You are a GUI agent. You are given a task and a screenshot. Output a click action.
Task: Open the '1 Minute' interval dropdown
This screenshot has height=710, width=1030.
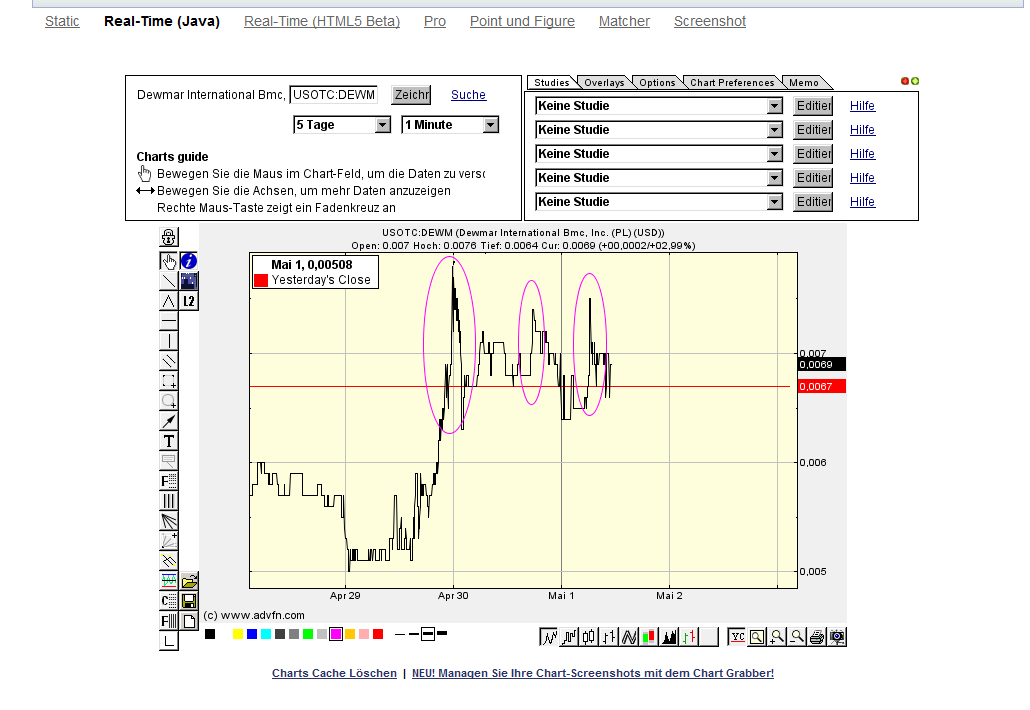pyautogui.click(x=490, y=125)
